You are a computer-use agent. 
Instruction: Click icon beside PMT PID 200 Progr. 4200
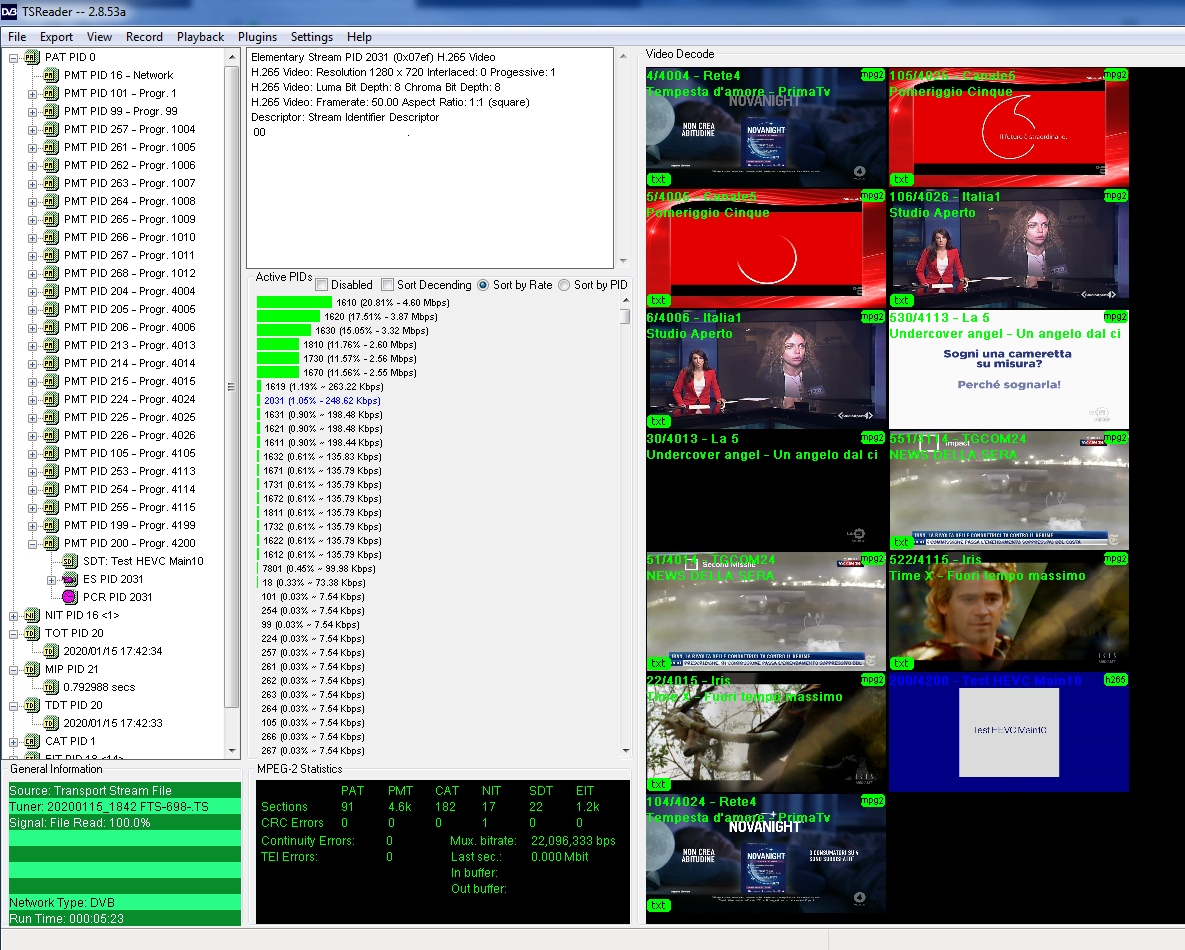click(51, 543)
